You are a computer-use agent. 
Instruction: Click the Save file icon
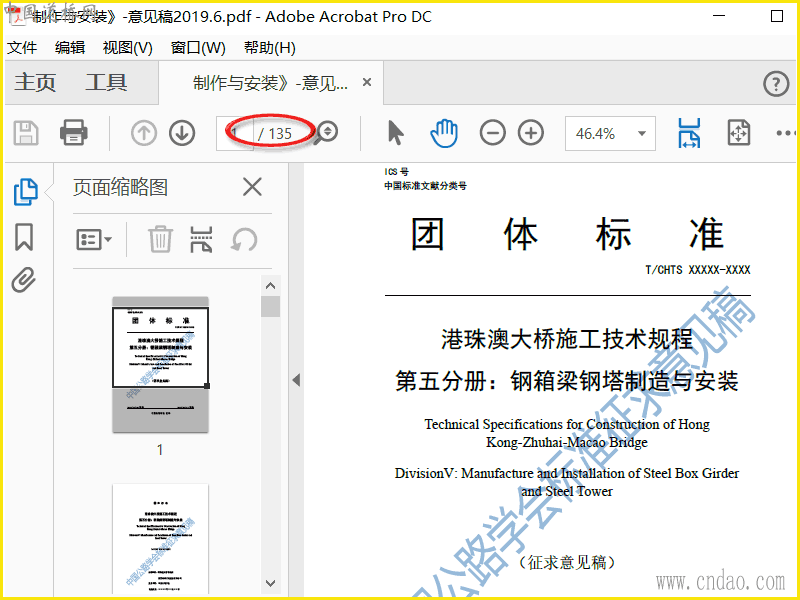(26, 133)
